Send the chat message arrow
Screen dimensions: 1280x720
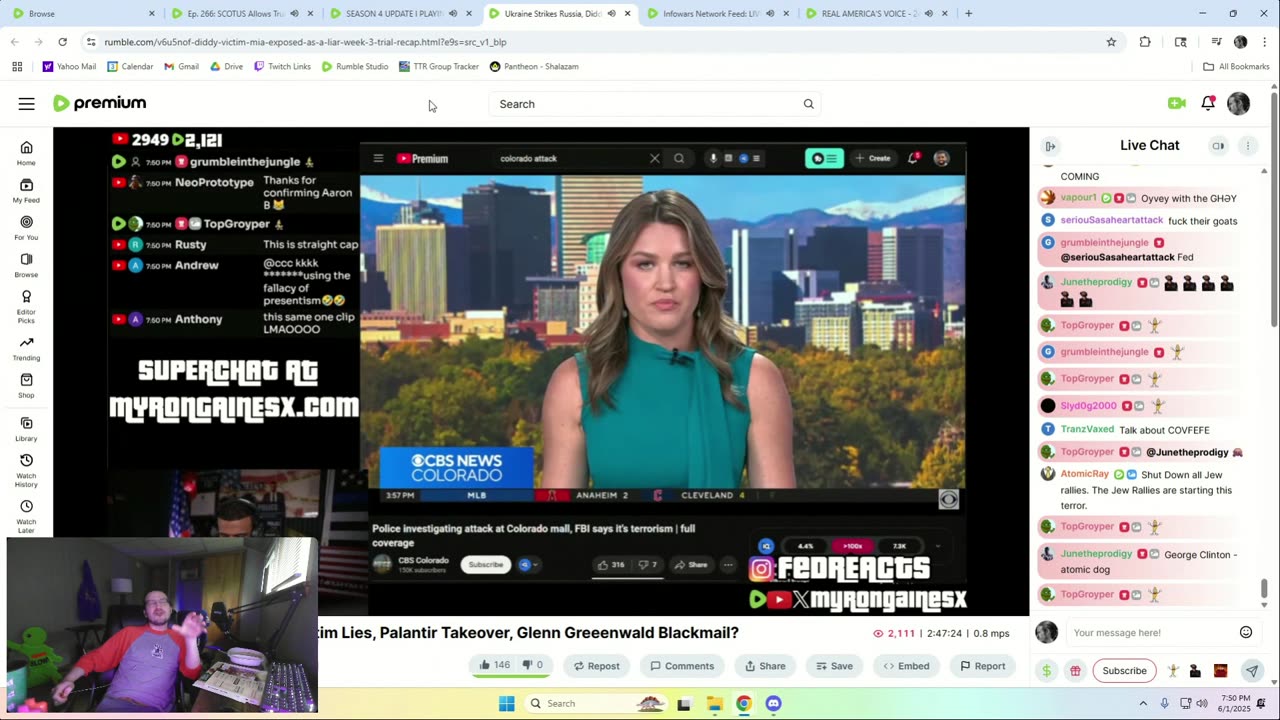tap(1251, 671)
